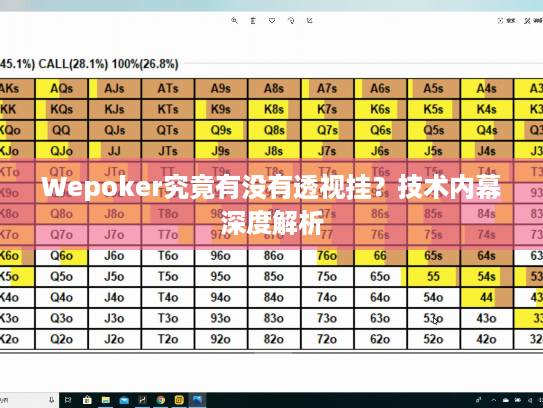Click the microphone icon in the taskbar search box
Screen dimensions: 543x408
[51, 400]
